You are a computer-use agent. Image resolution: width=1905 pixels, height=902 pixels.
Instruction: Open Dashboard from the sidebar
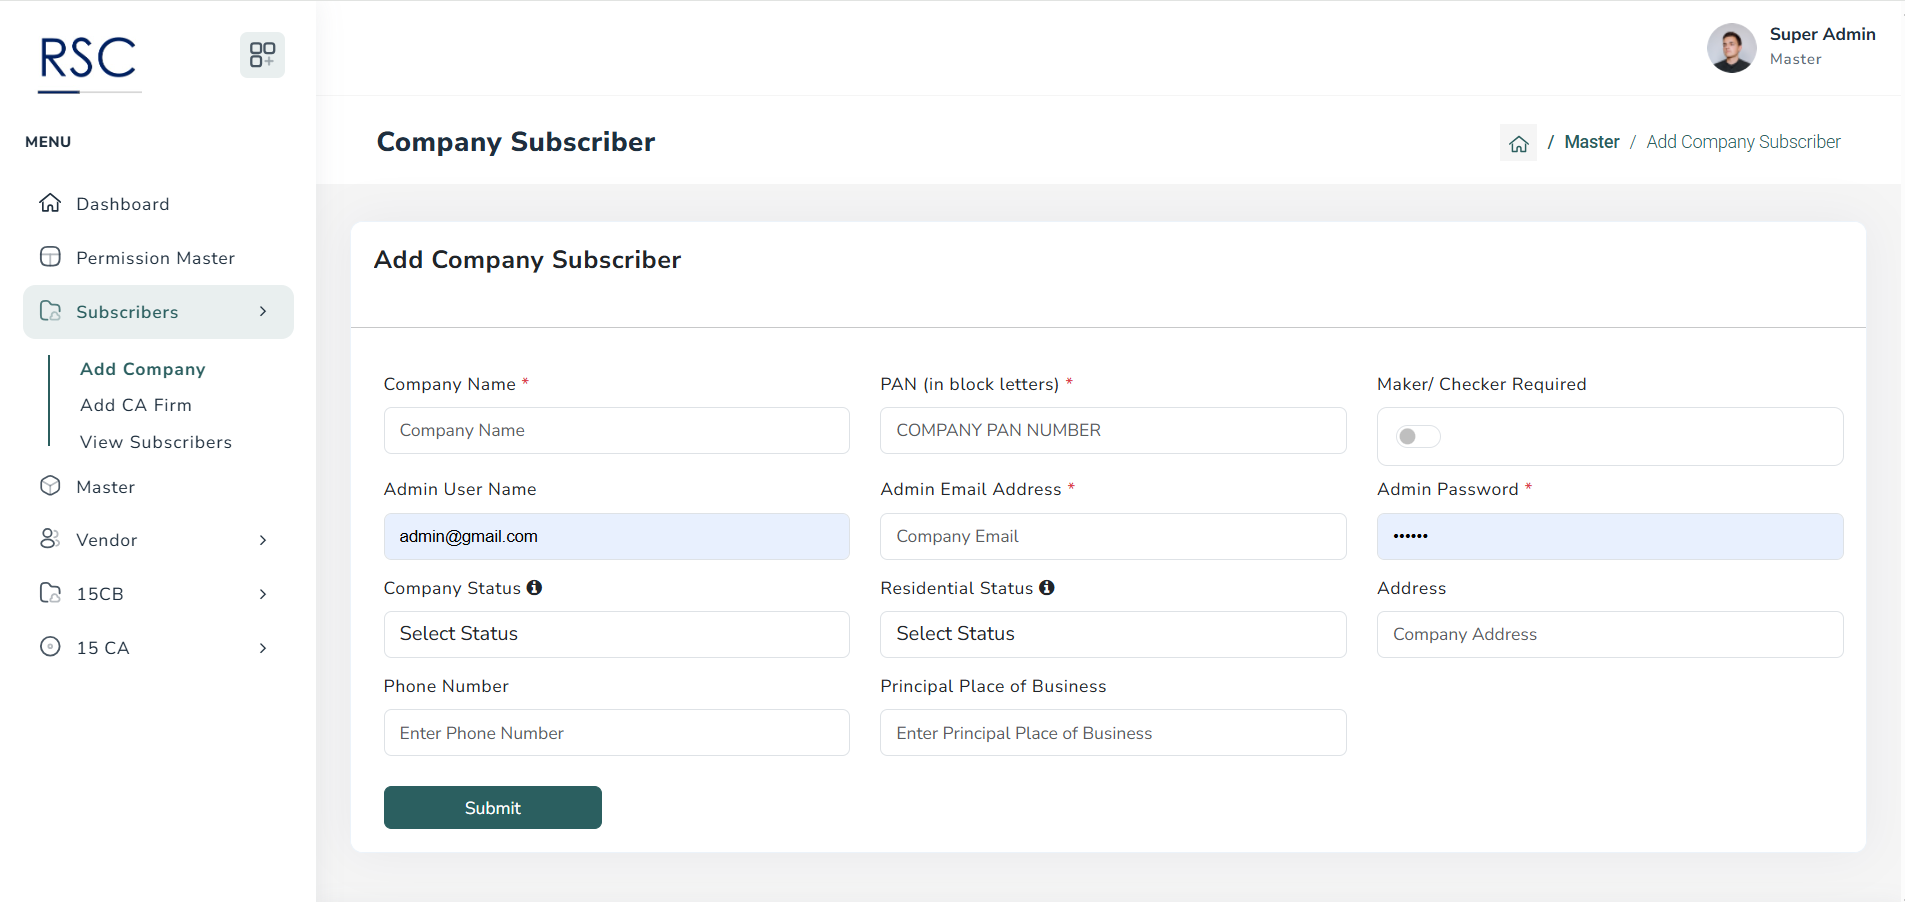[x=122, y=204]
